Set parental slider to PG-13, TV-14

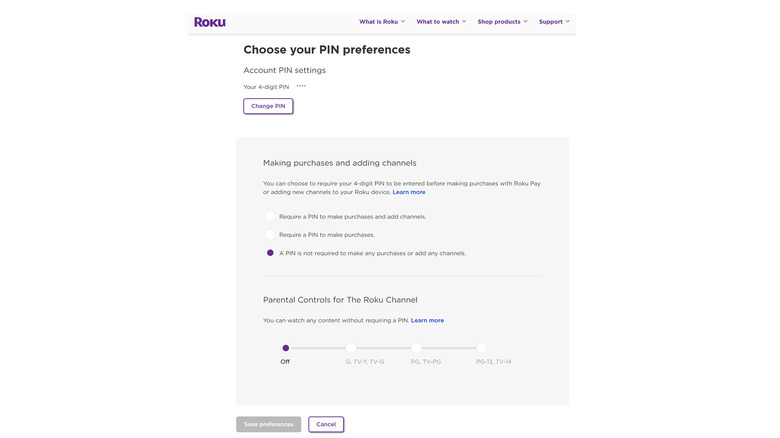click(481, 348)
